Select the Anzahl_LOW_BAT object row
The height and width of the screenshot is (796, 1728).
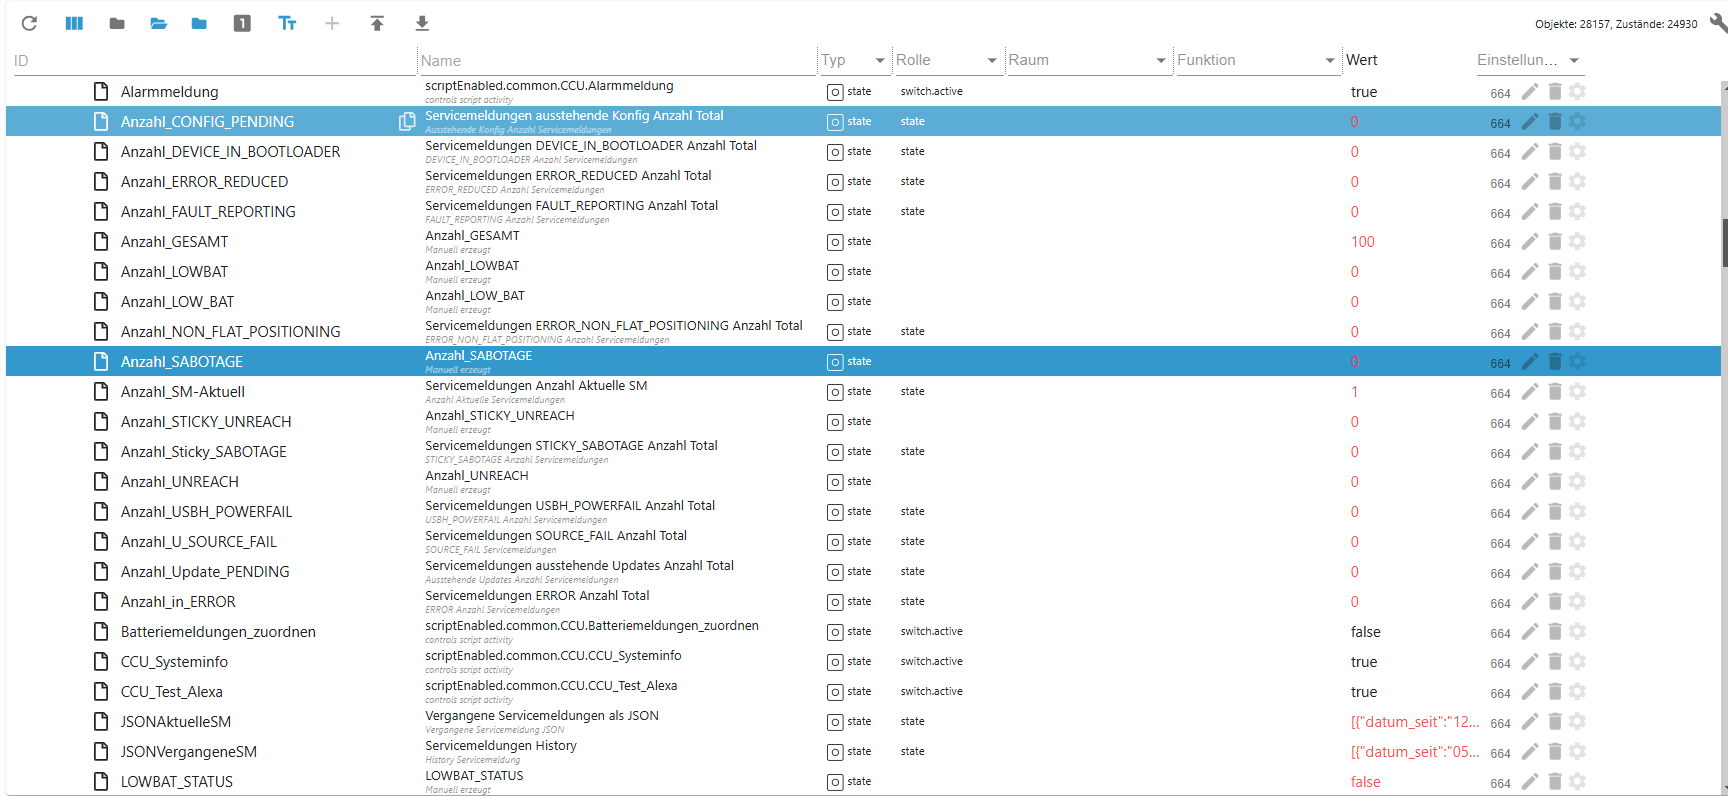(x=863, y=302)
